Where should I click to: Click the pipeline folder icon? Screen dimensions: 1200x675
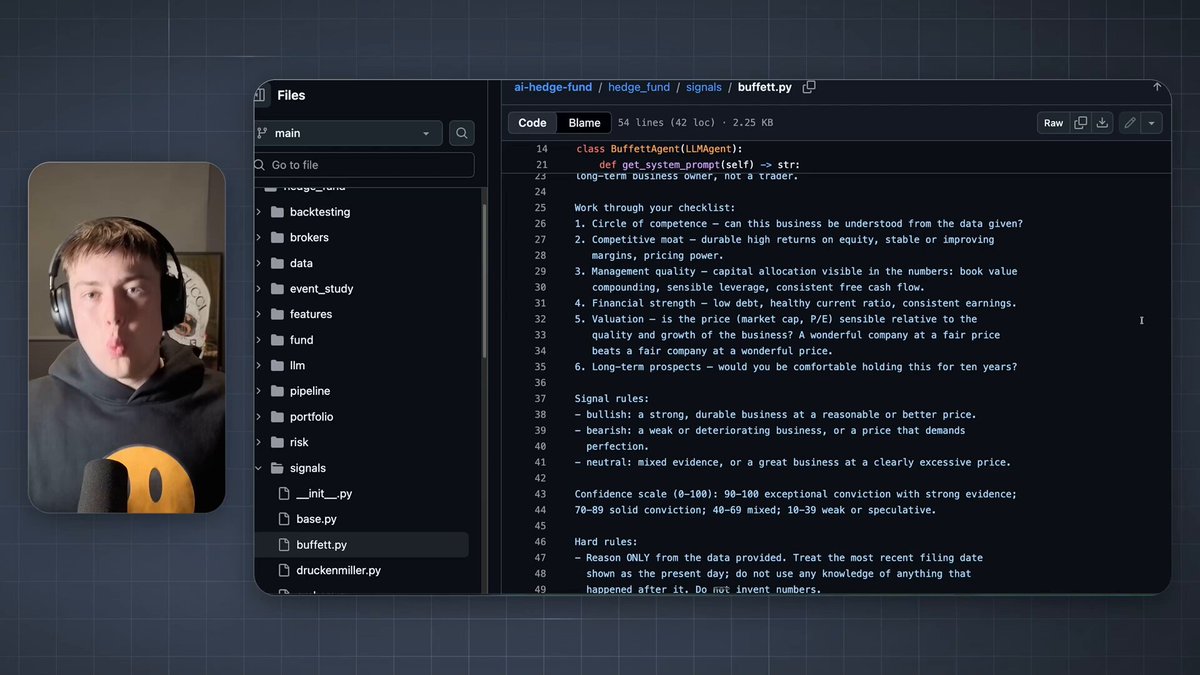[277, 391]
